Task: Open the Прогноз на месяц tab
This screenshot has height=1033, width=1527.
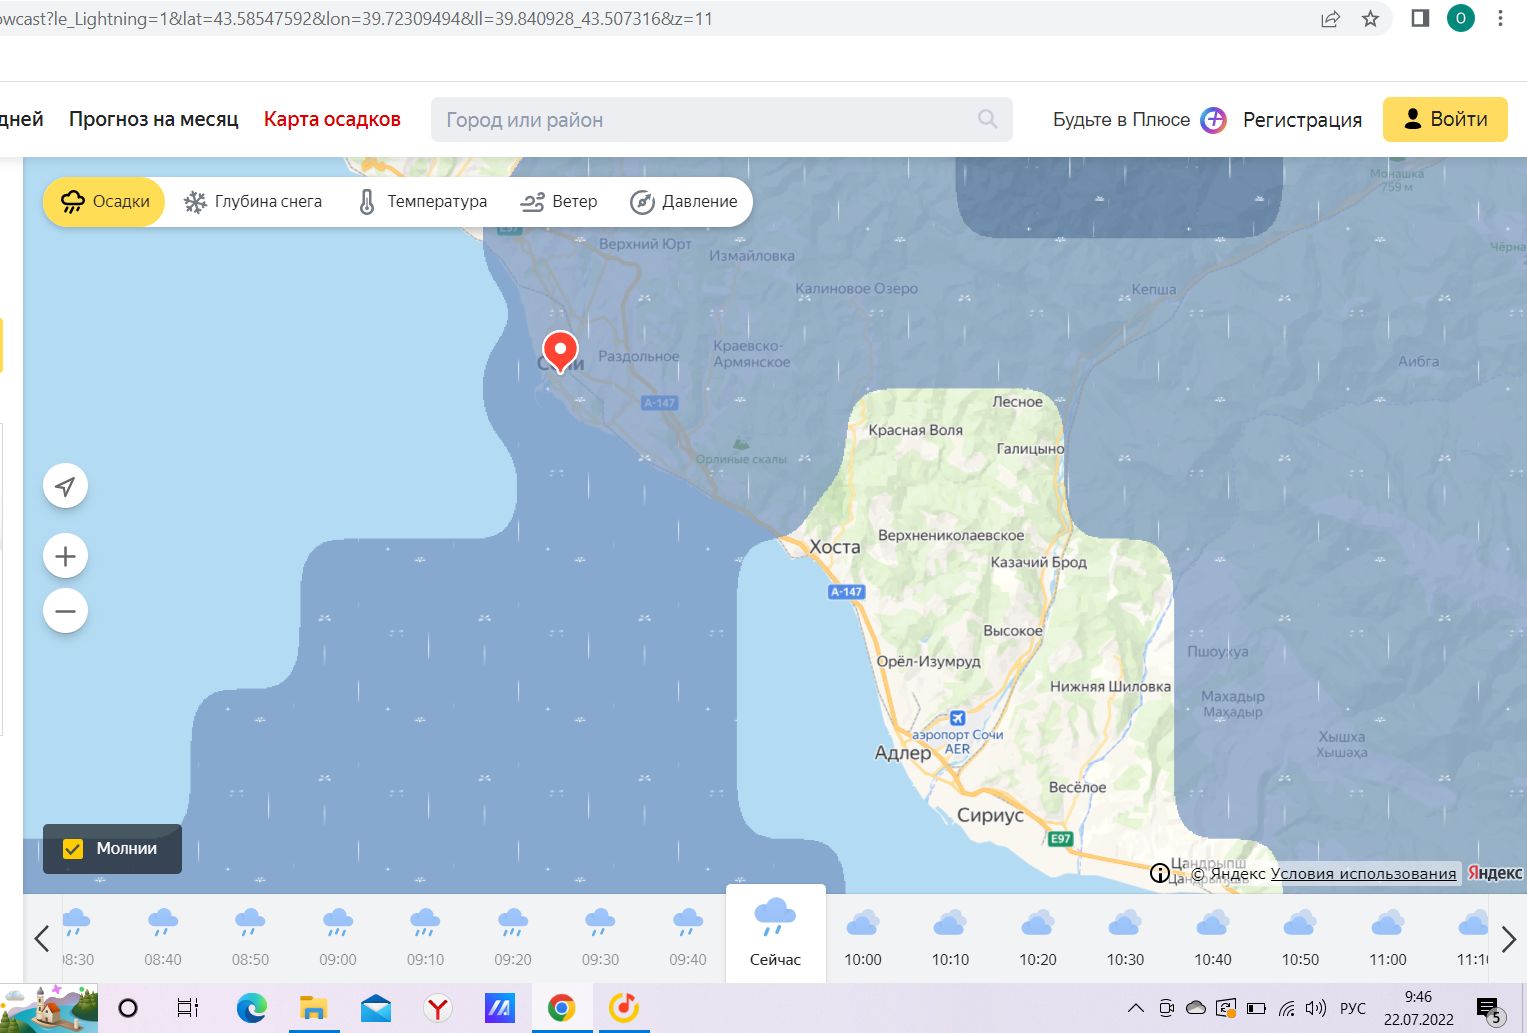Action: point(153,119)
